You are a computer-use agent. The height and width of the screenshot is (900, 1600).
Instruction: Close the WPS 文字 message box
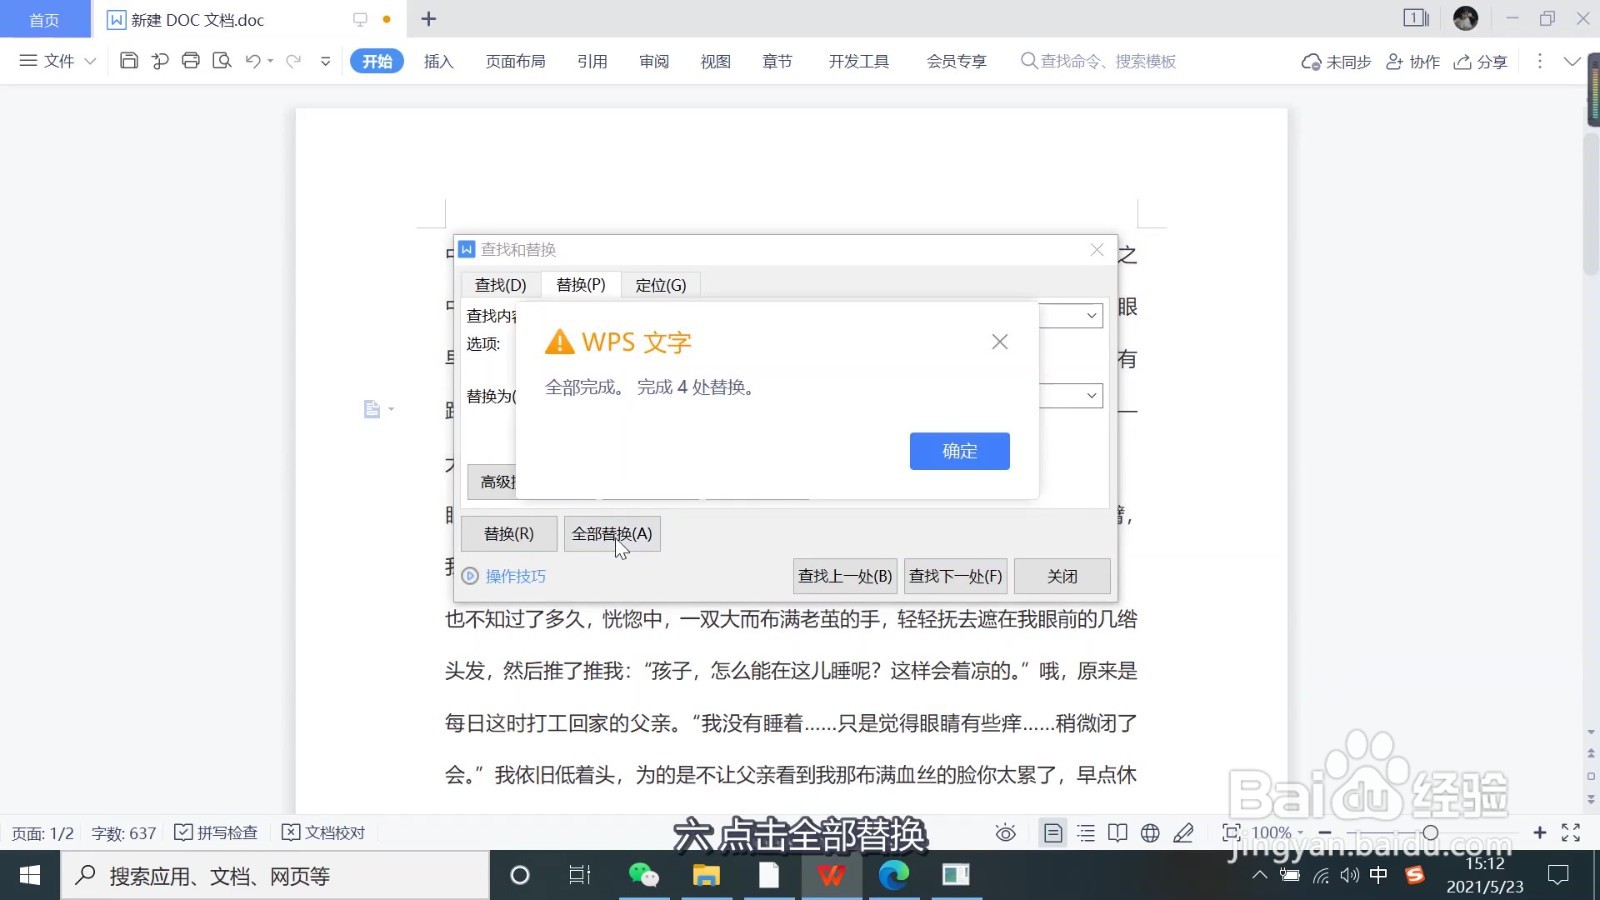[999, 342]
